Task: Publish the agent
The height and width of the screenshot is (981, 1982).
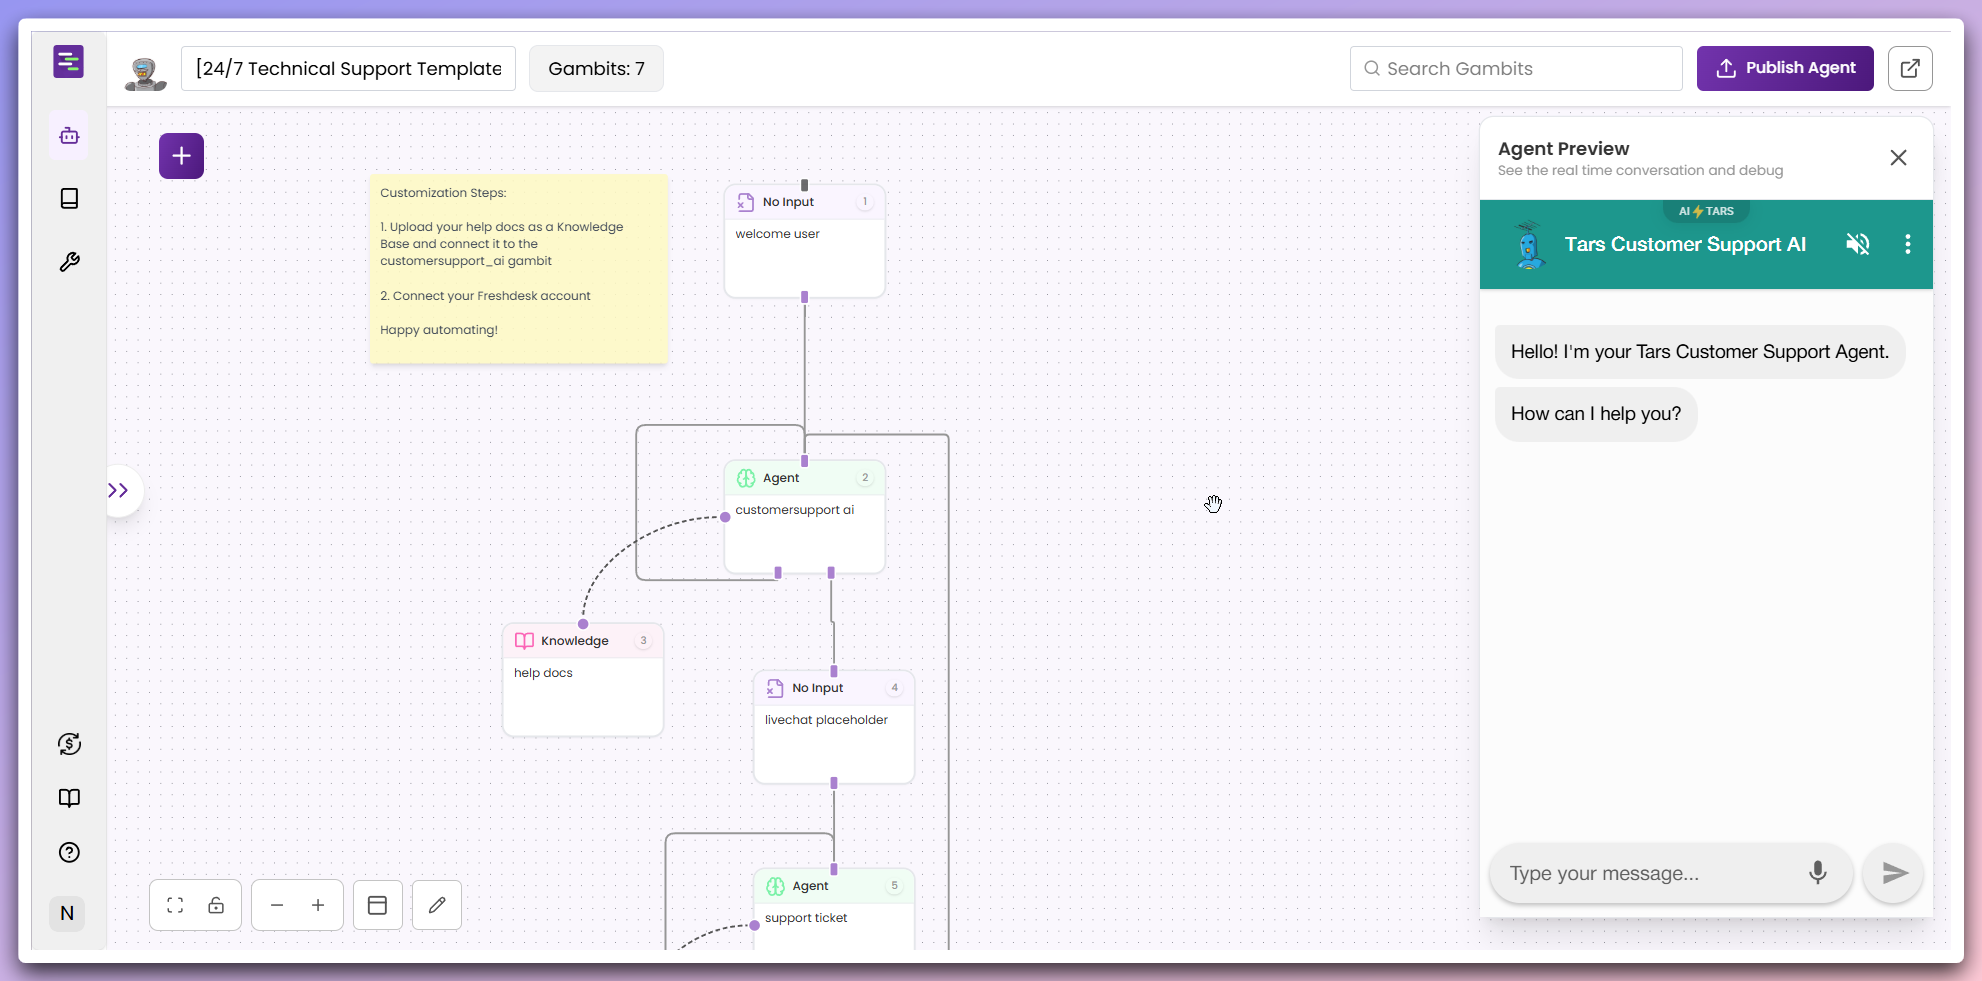Action: click(1785, 68)
